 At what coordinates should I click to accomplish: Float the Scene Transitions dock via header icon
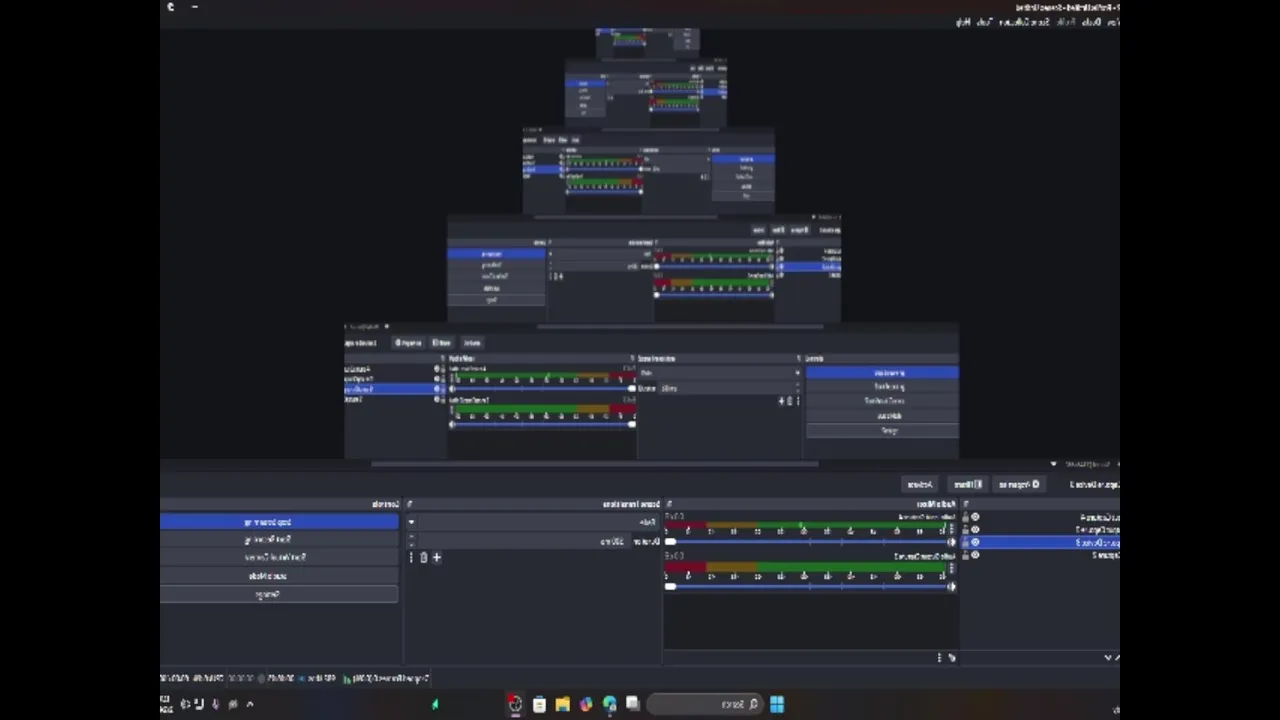pyautogui.click(x=409, y=504)
